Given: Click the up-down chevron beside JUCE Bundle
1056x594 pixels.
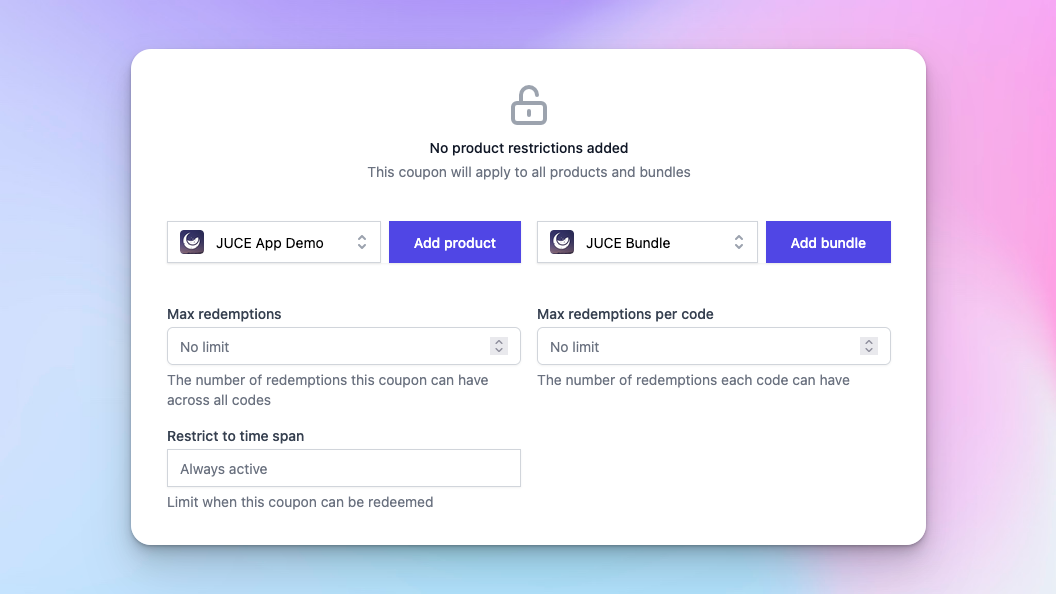Looking at the screenshot, I should tap(739, 242).
